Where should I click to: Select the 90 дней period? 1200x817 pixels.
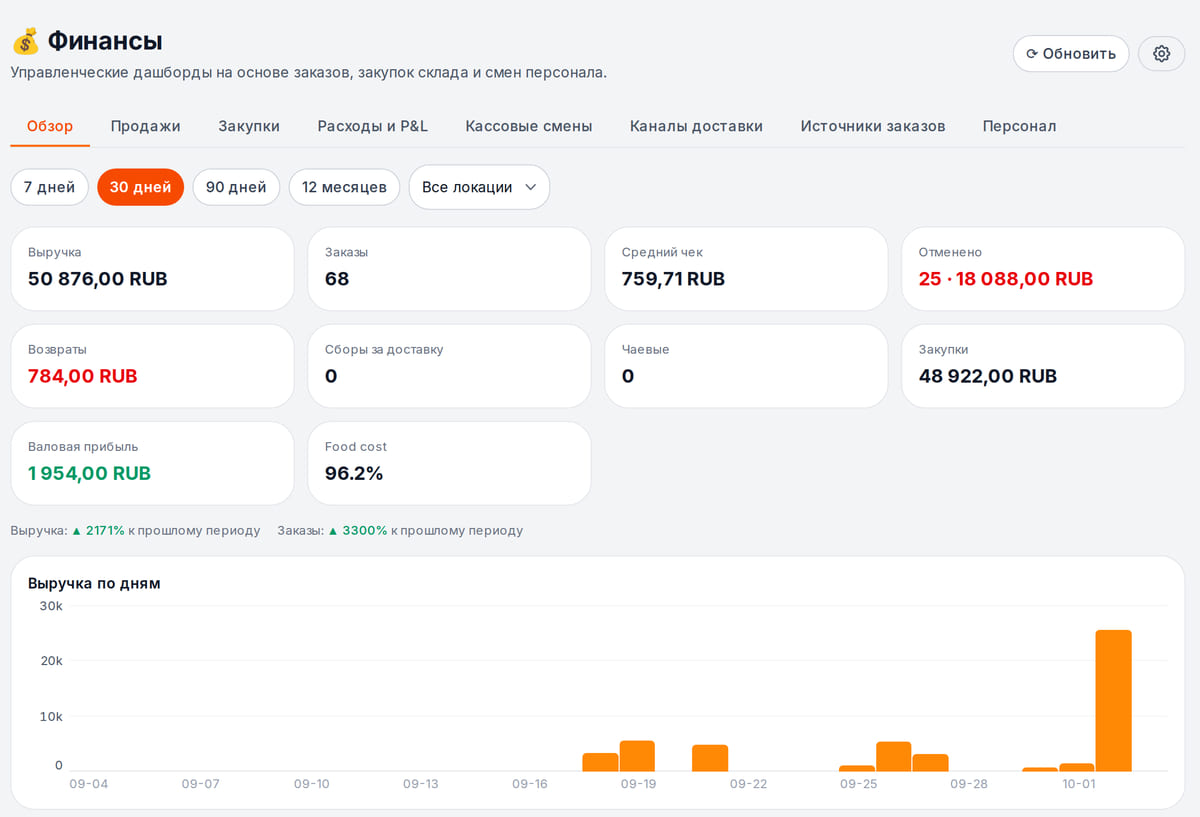(x=236, y=187)
